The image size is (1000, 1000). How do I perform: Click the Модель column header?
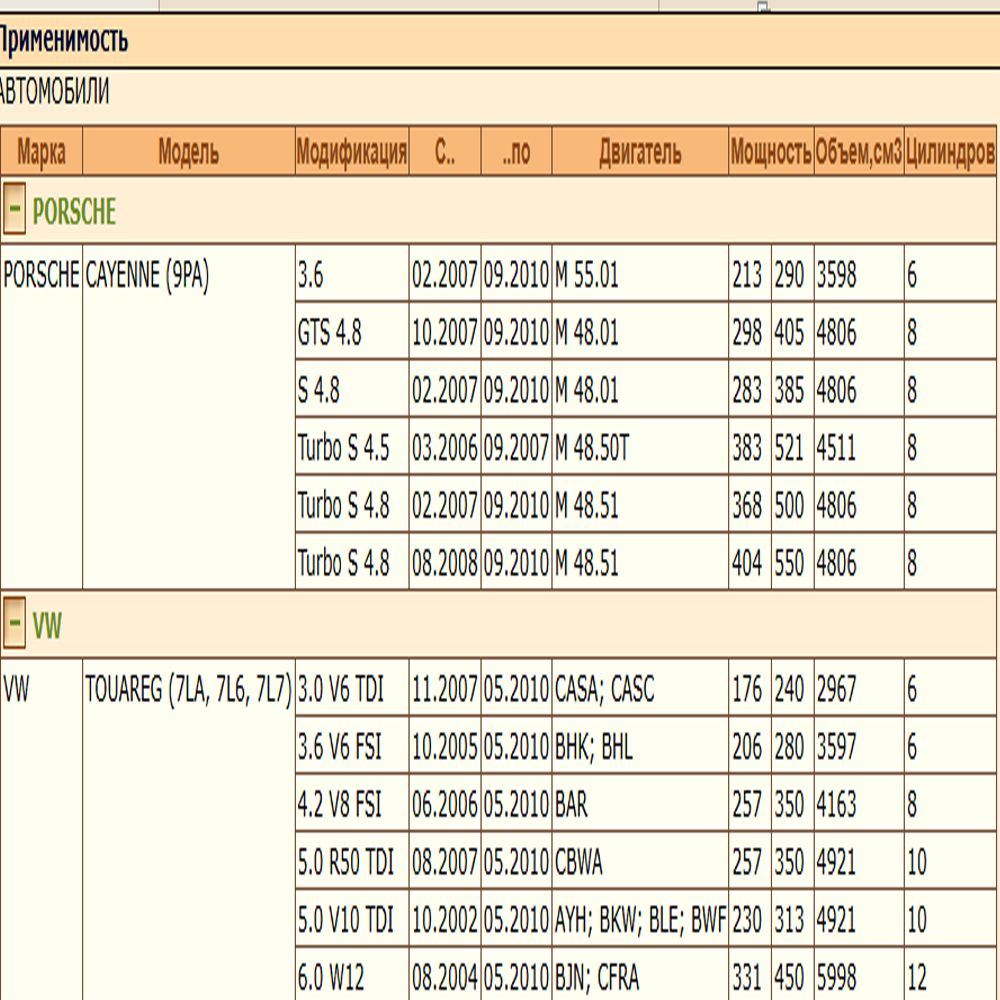click(x=188, y=152)
